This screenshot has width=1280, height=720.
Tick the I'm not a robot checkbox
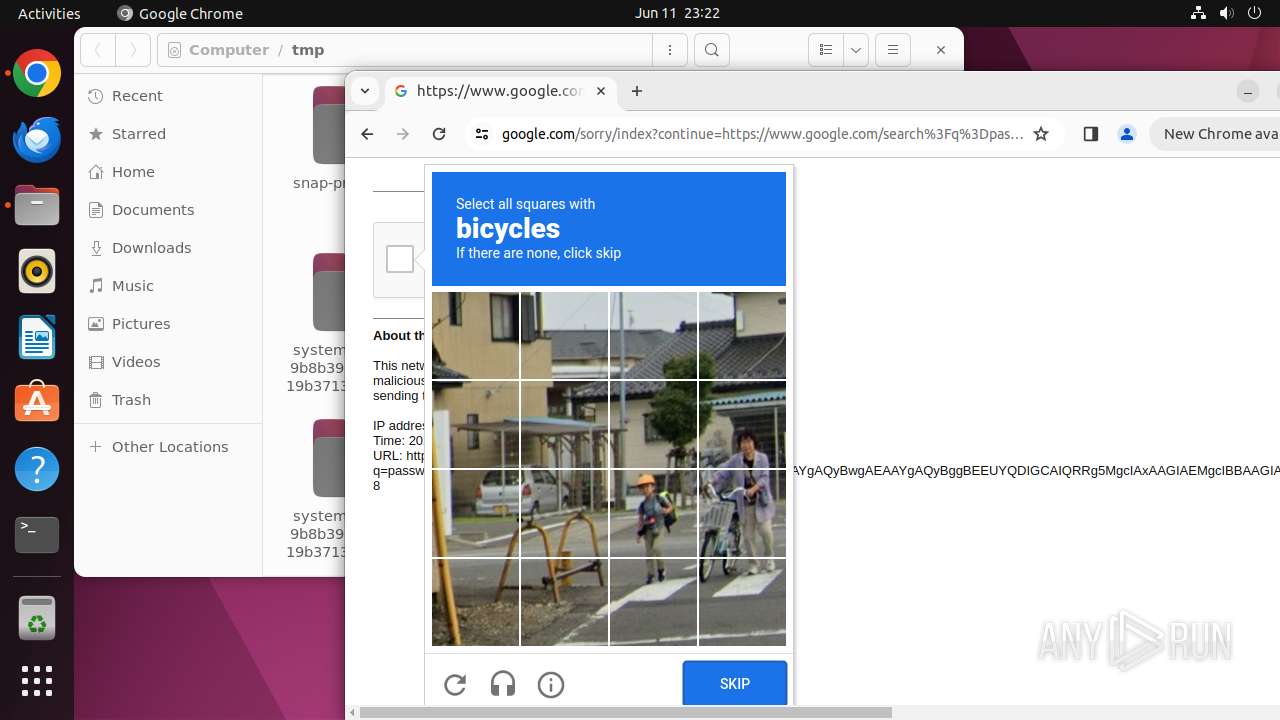400,259
